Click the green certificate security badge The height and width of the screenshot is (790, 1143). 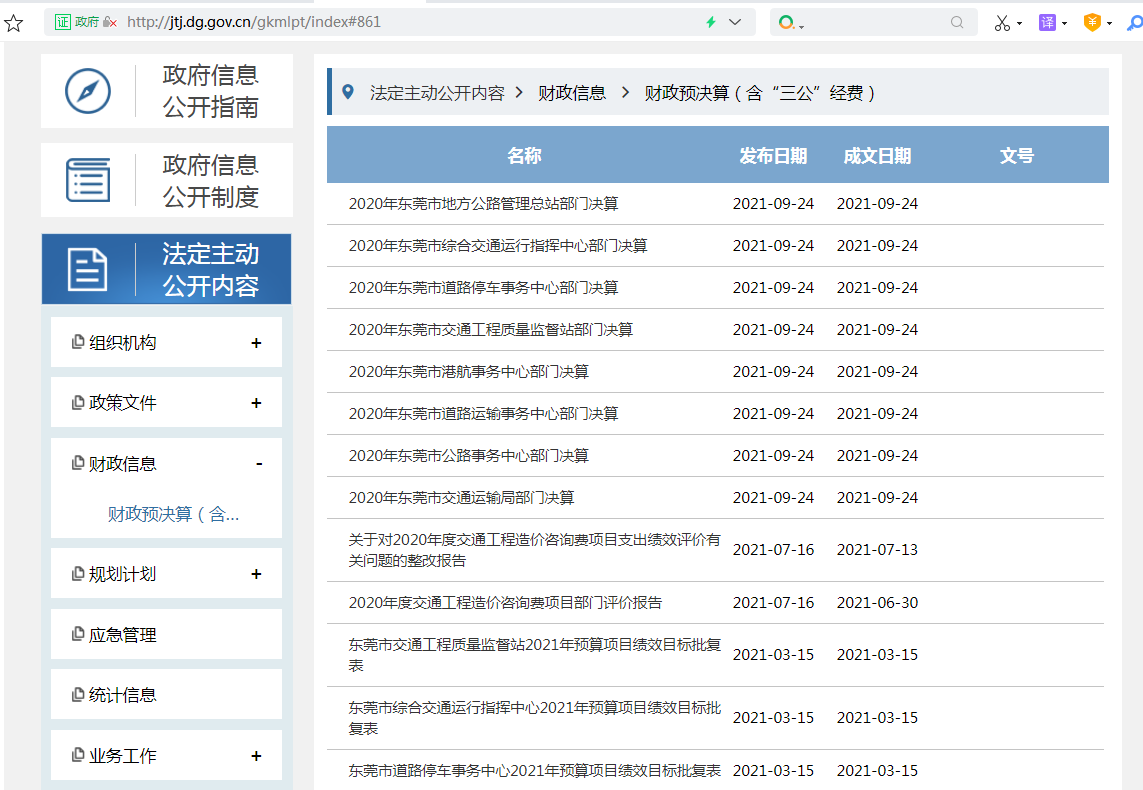(63, 22)
